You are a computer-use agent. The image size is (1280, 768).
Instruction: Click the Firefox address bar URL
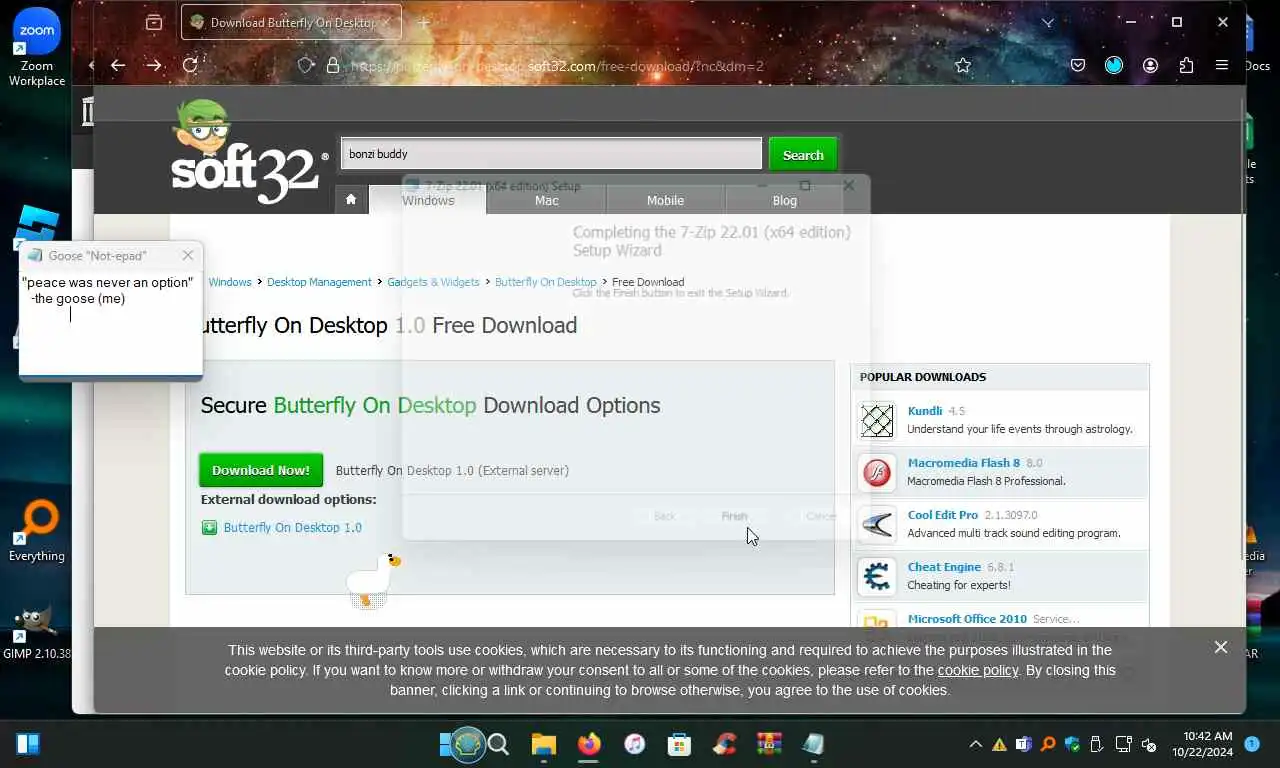coord(557,66)
